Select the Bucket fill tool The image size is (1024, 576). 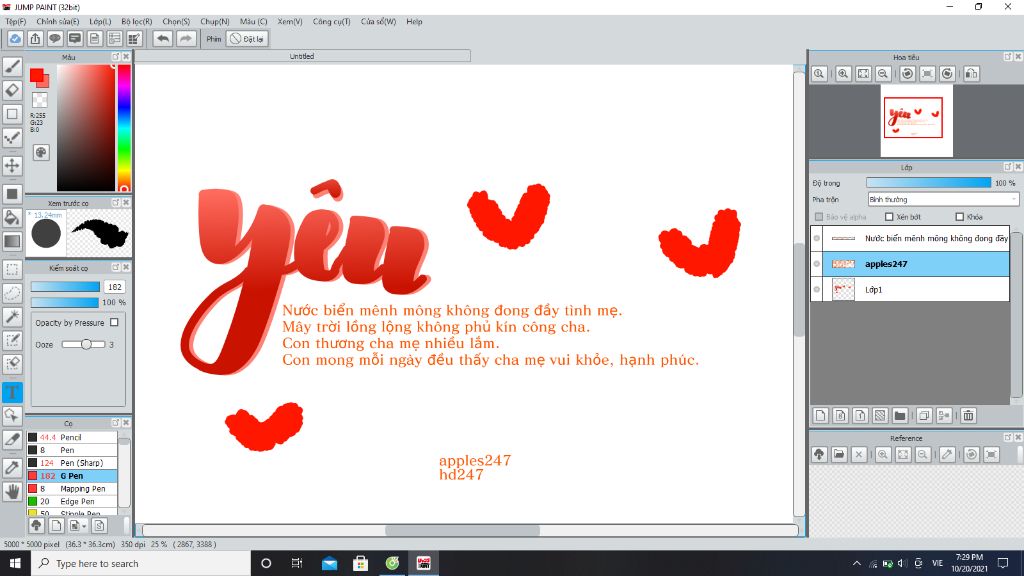(12, 217)
